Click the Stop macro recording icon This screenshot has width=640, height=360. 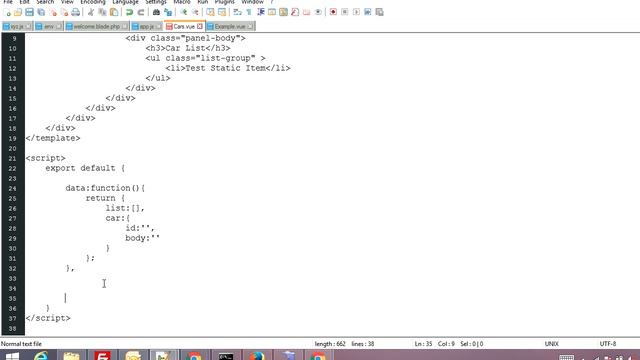click(x=345, y=12)
